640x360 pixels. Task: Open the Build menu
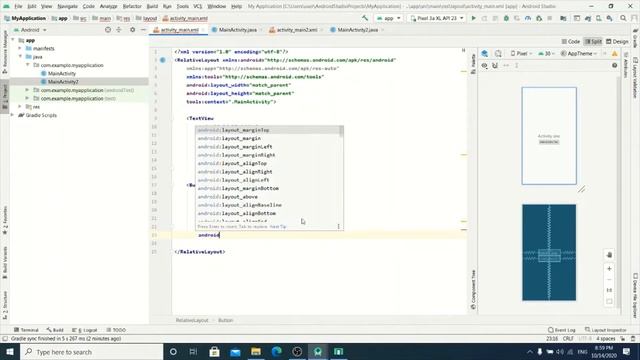(x=152, y=6)
